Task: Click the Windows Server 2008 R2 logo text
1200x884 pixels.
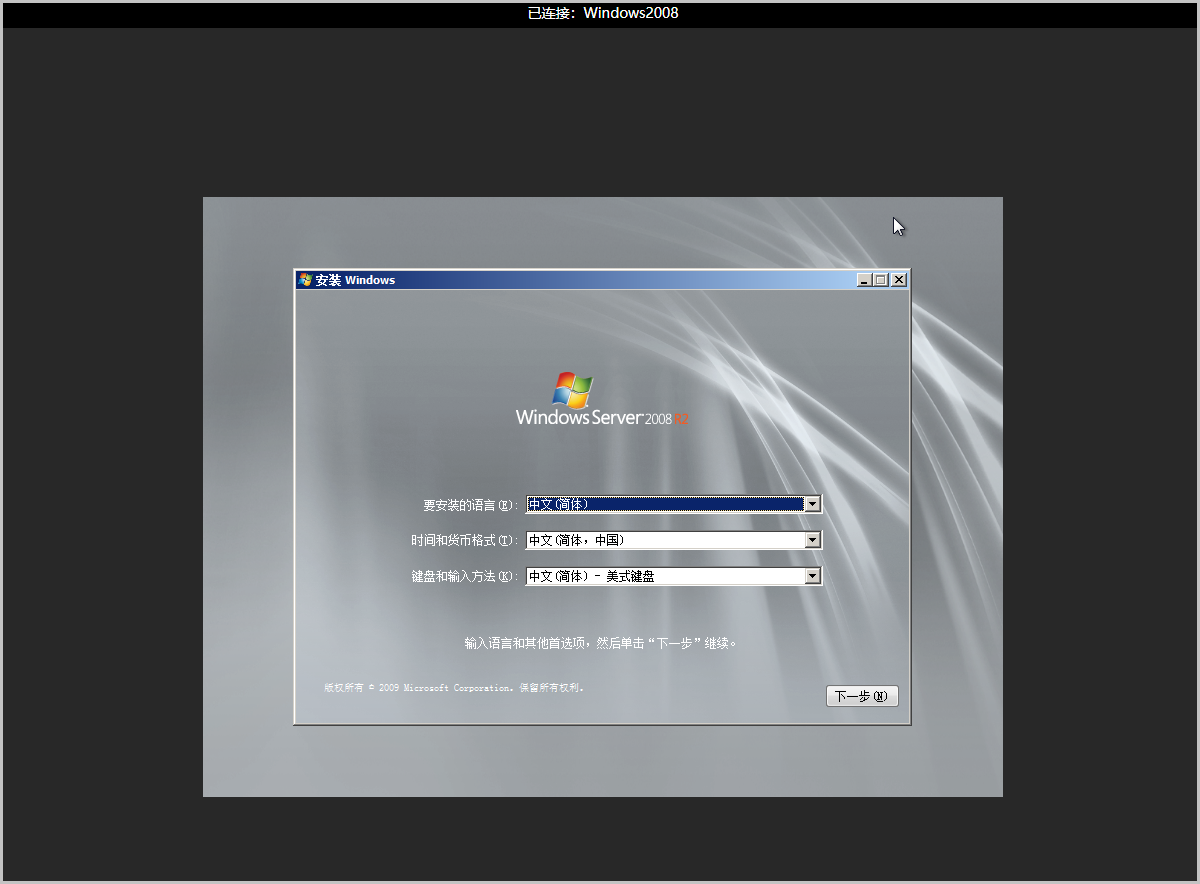Action: tap(602, 418)
